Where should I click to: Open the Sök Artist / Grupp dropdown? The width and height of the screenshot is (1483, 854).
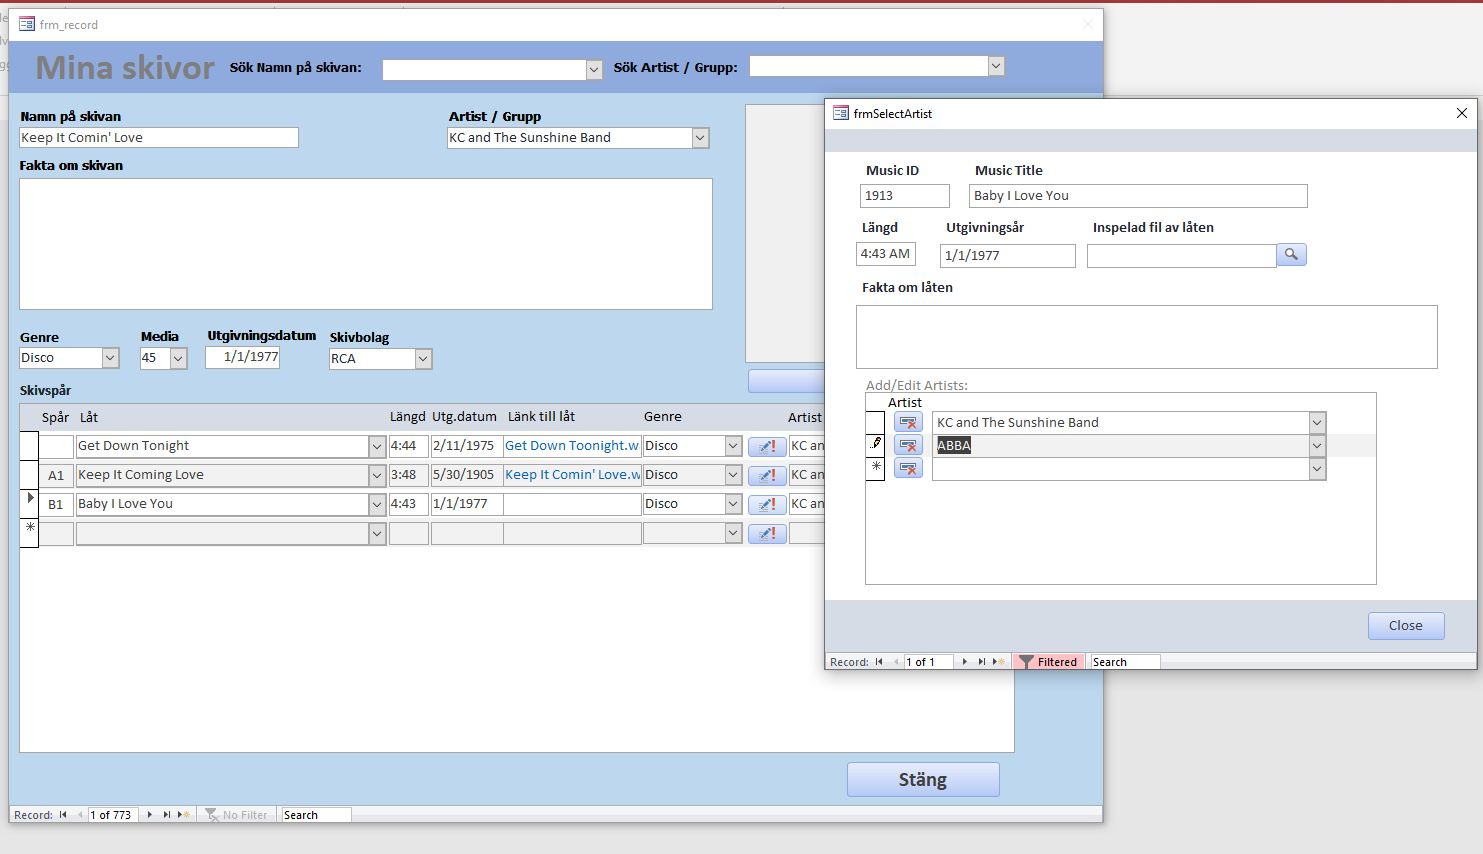tap(996, 66)
